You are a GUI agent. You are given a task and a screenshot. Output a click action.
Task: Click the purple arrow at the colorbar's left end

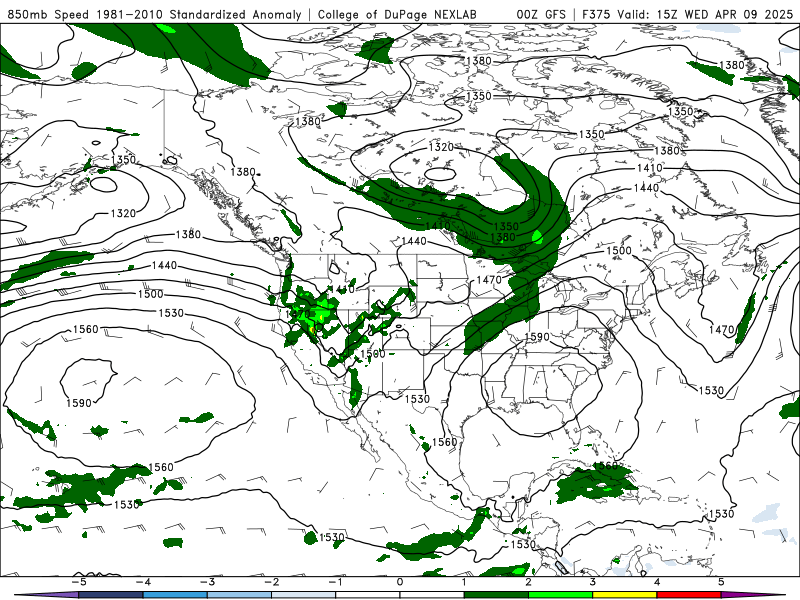(46, 595)
